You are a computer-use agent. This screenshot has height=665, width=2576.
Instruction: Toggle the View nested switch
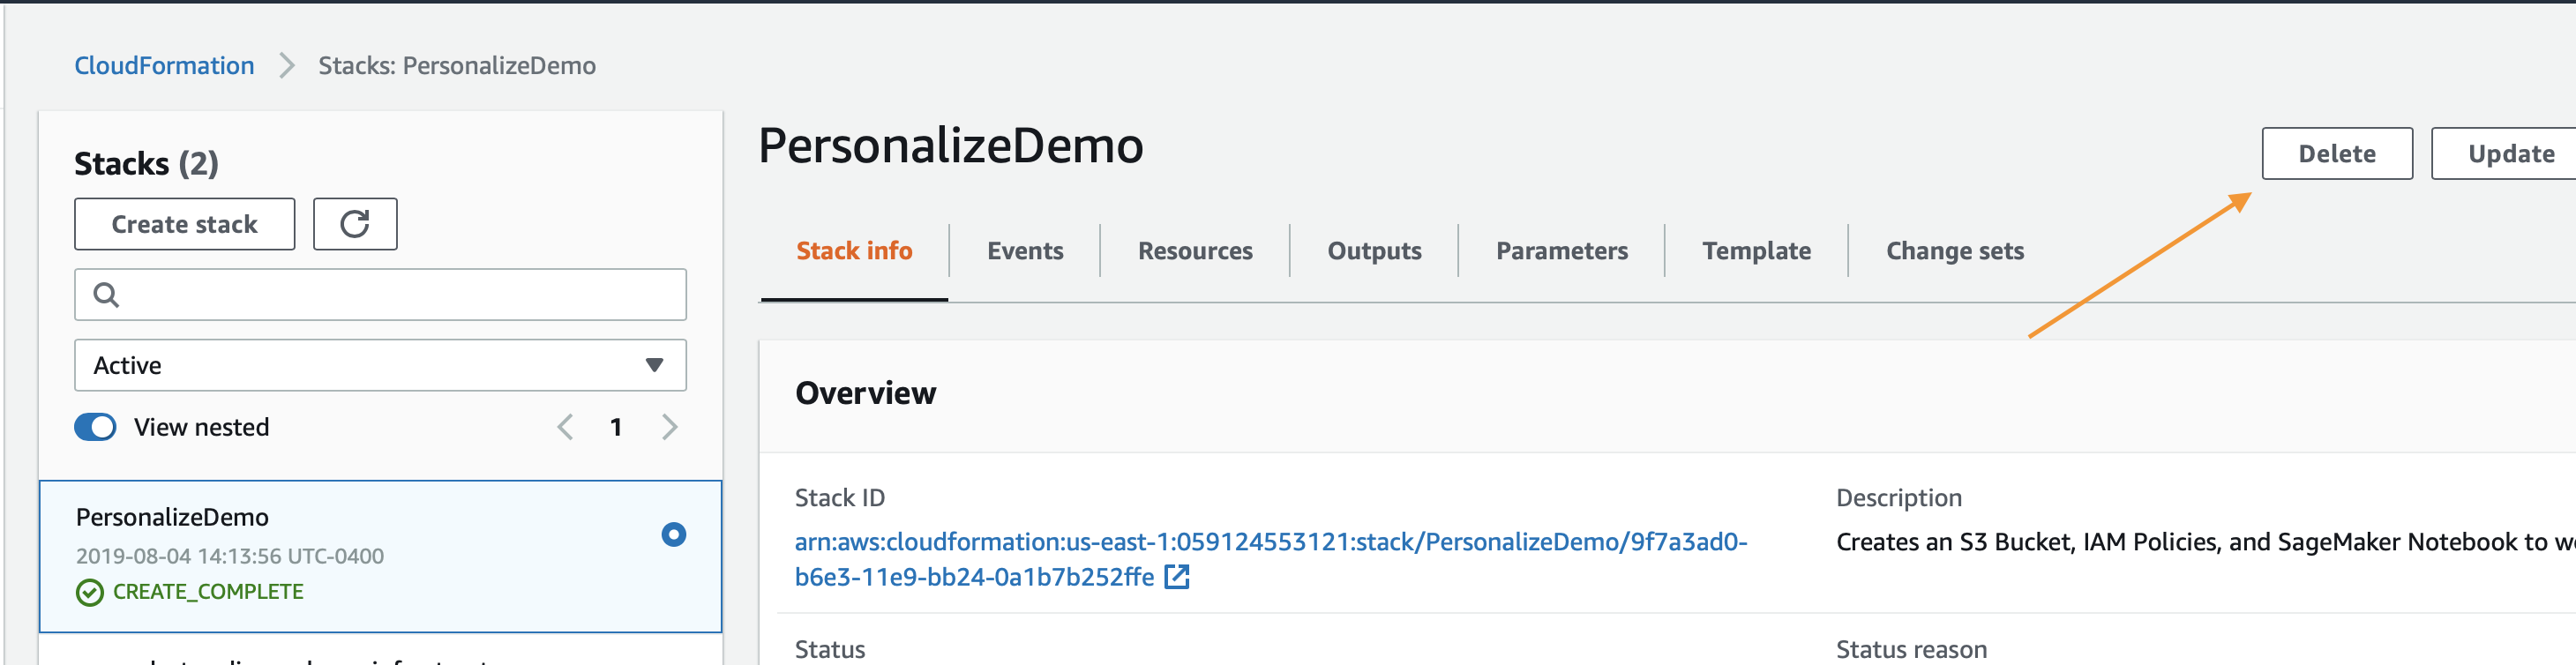click(x=95, y=427)
